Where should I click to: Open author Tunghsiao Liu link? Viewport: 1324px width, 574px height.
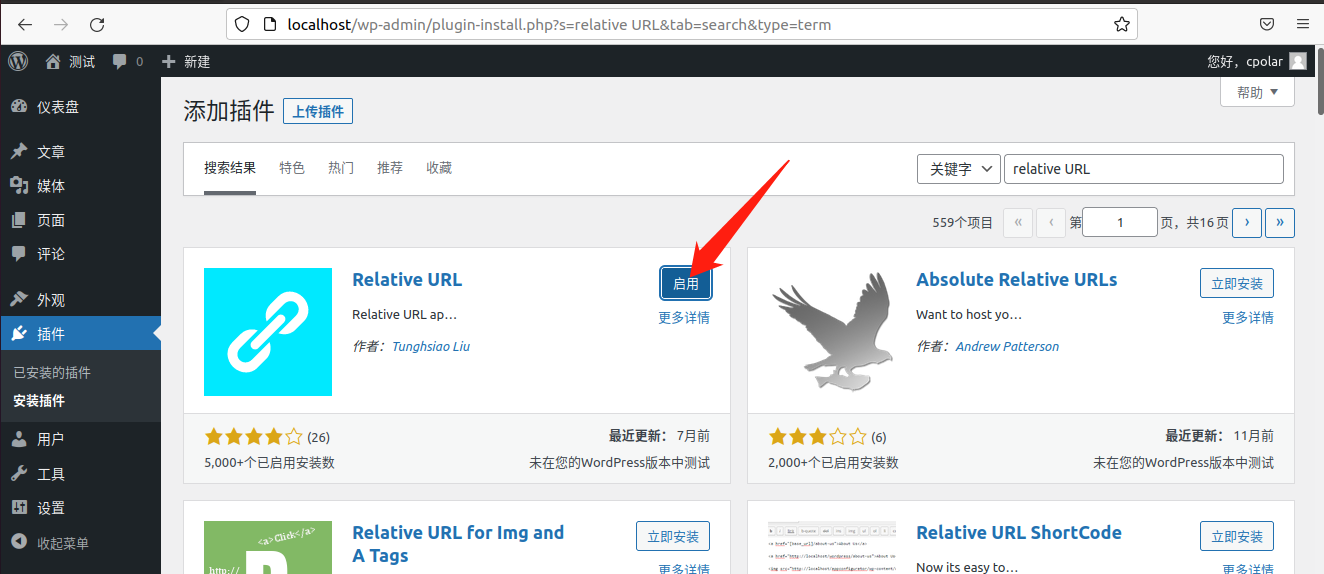[431, 346]
